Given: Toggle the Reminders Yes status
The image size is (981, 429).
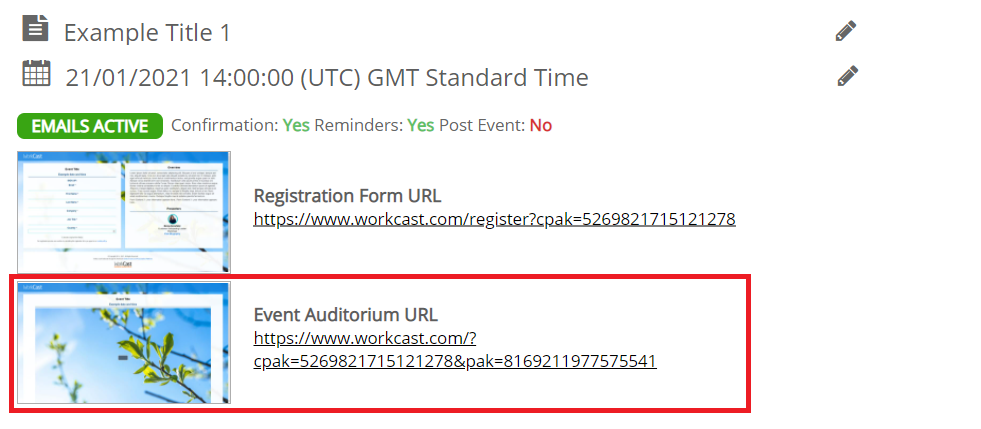Looking at the screenshot, I should click(x=420, y=126).
